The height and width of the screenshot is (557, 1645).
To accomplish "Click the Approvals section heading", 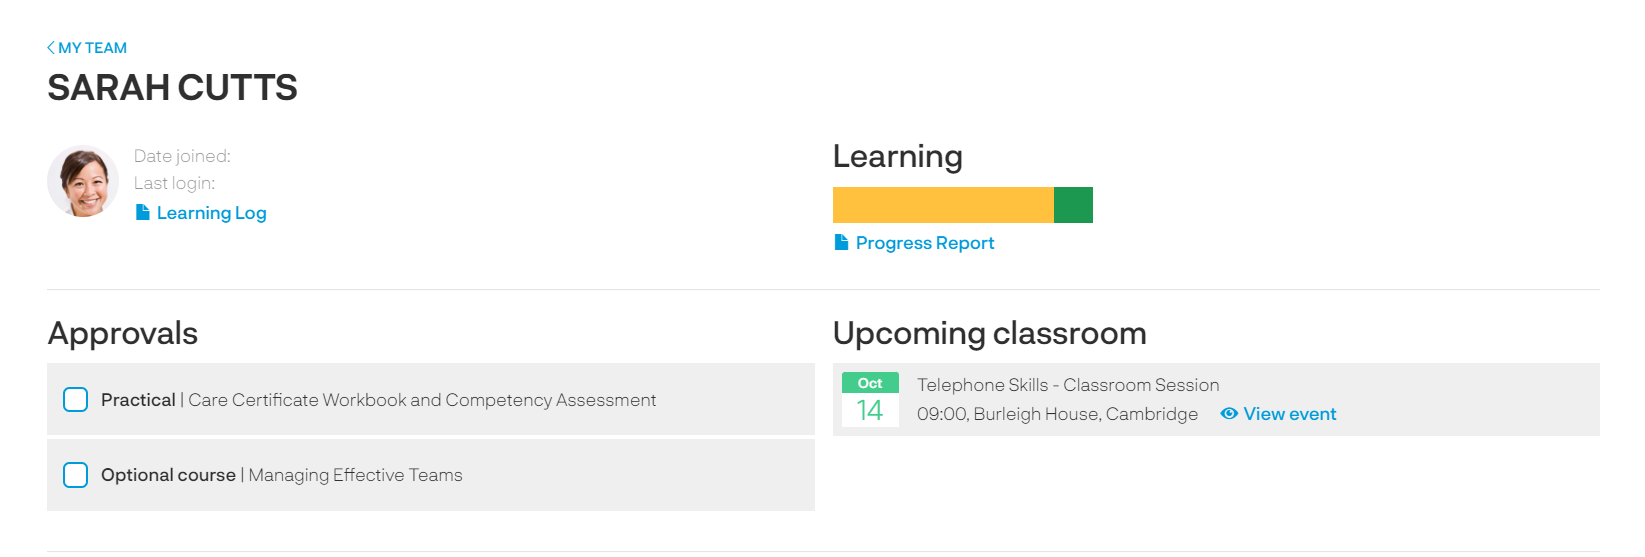I will (123, 332).
